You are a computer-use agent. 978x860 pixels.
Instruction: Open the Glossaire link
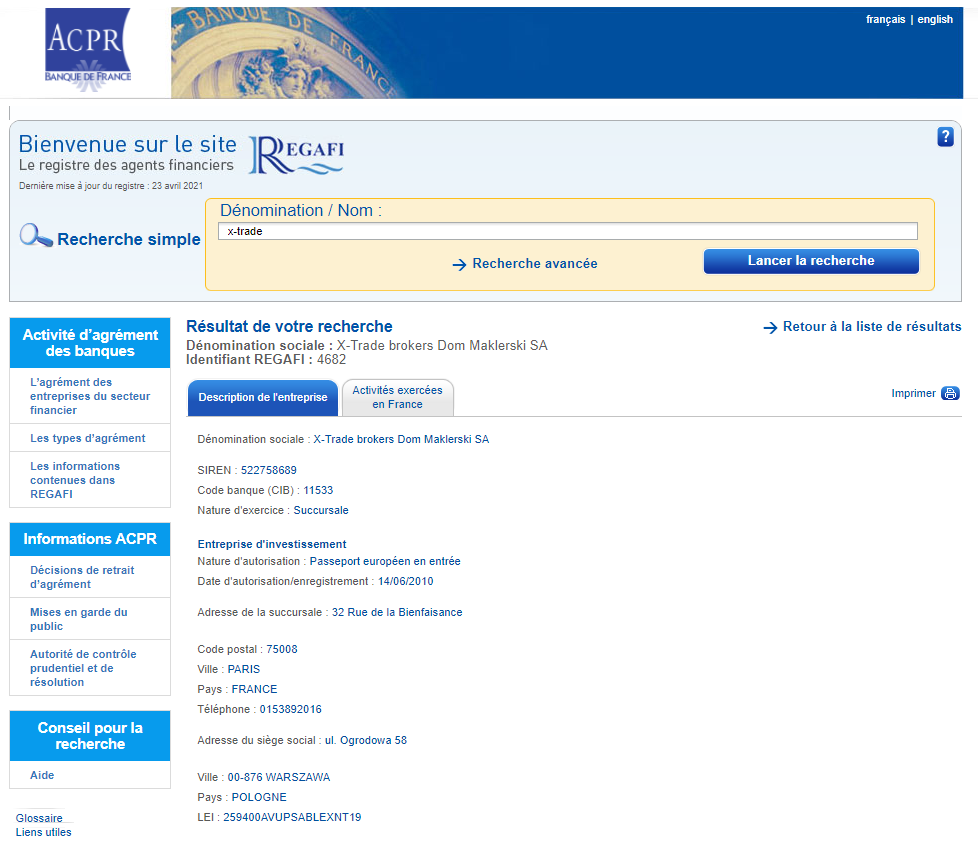(39, 818)
